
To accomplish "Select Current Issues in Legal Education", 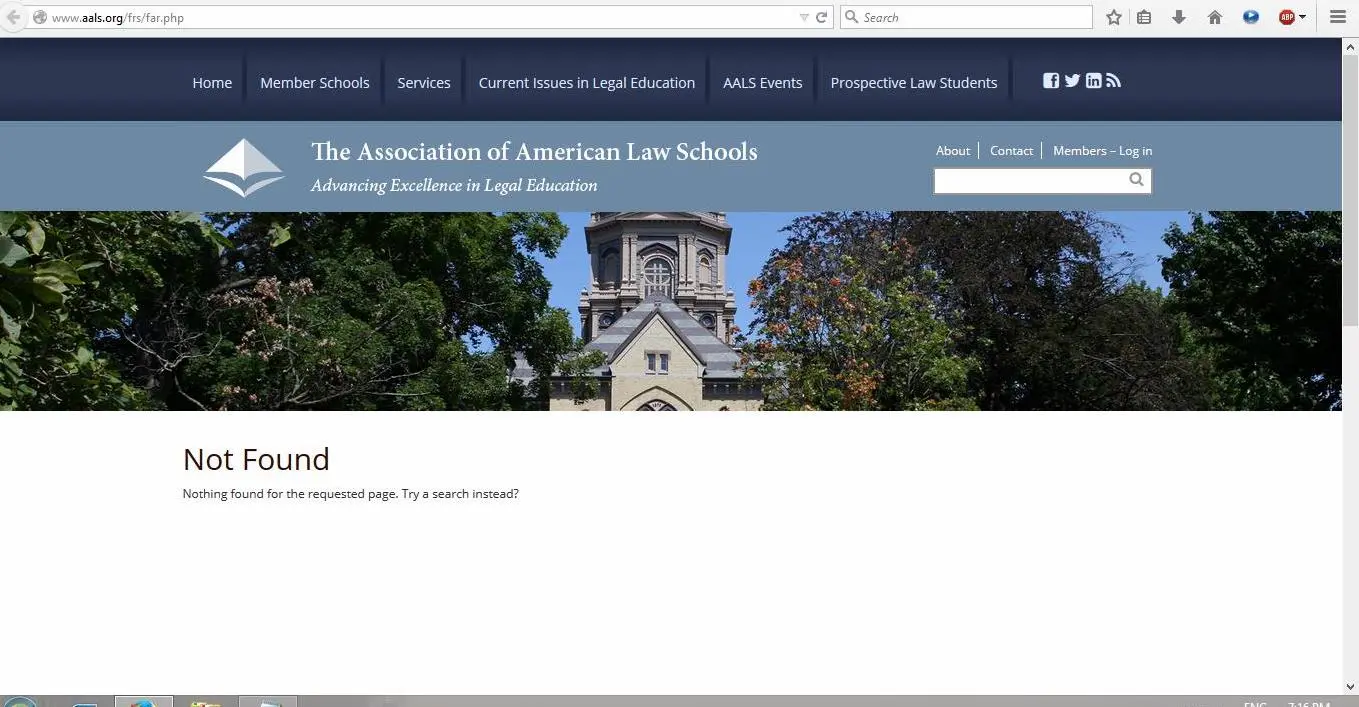I will 586,83.
